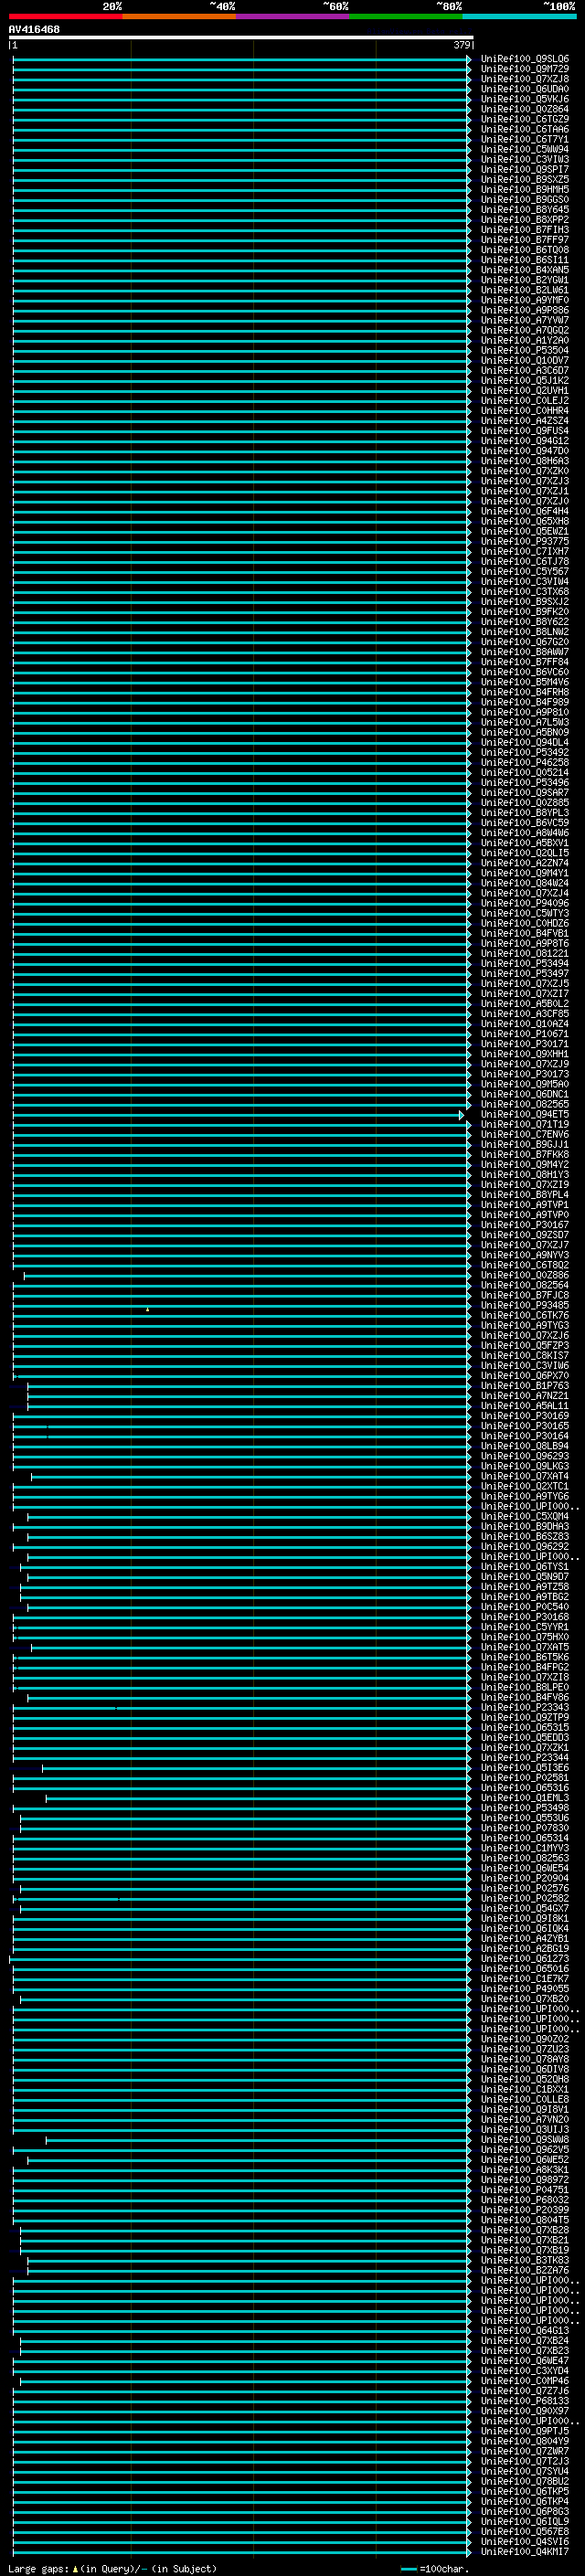This screenshot has height=2576, width=585.
Task: Select UniRef100_Q71T19 label
Action: pyautogui.click(x=525, y=1124)
